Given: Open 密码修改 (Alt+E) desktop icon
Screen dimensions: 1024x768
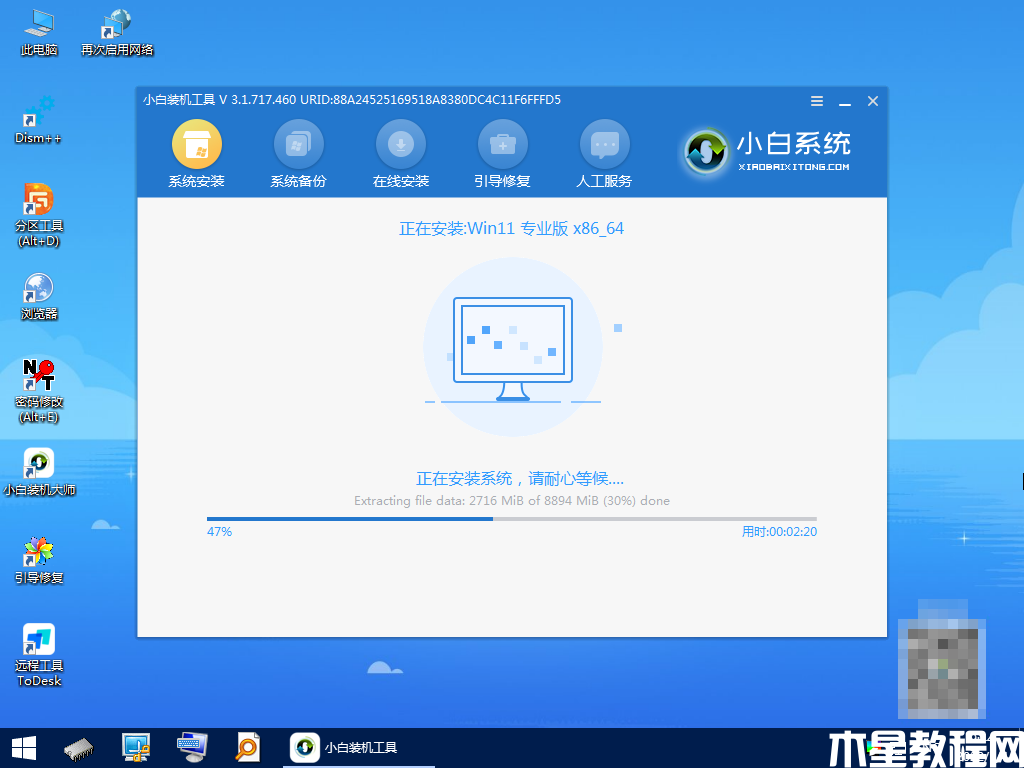Looking at the screenshot, I should point(39,391).
